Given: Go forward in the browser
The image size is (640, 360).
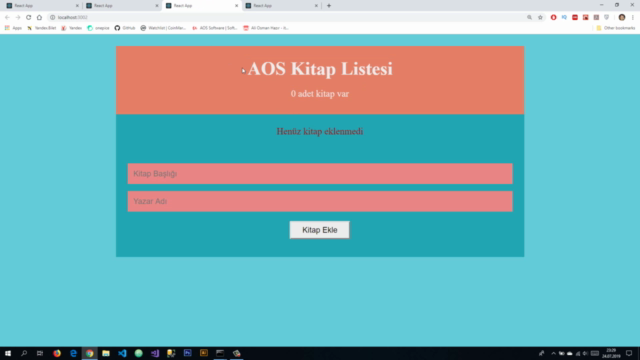Looking at the screenshot, I should coord(18,17).
